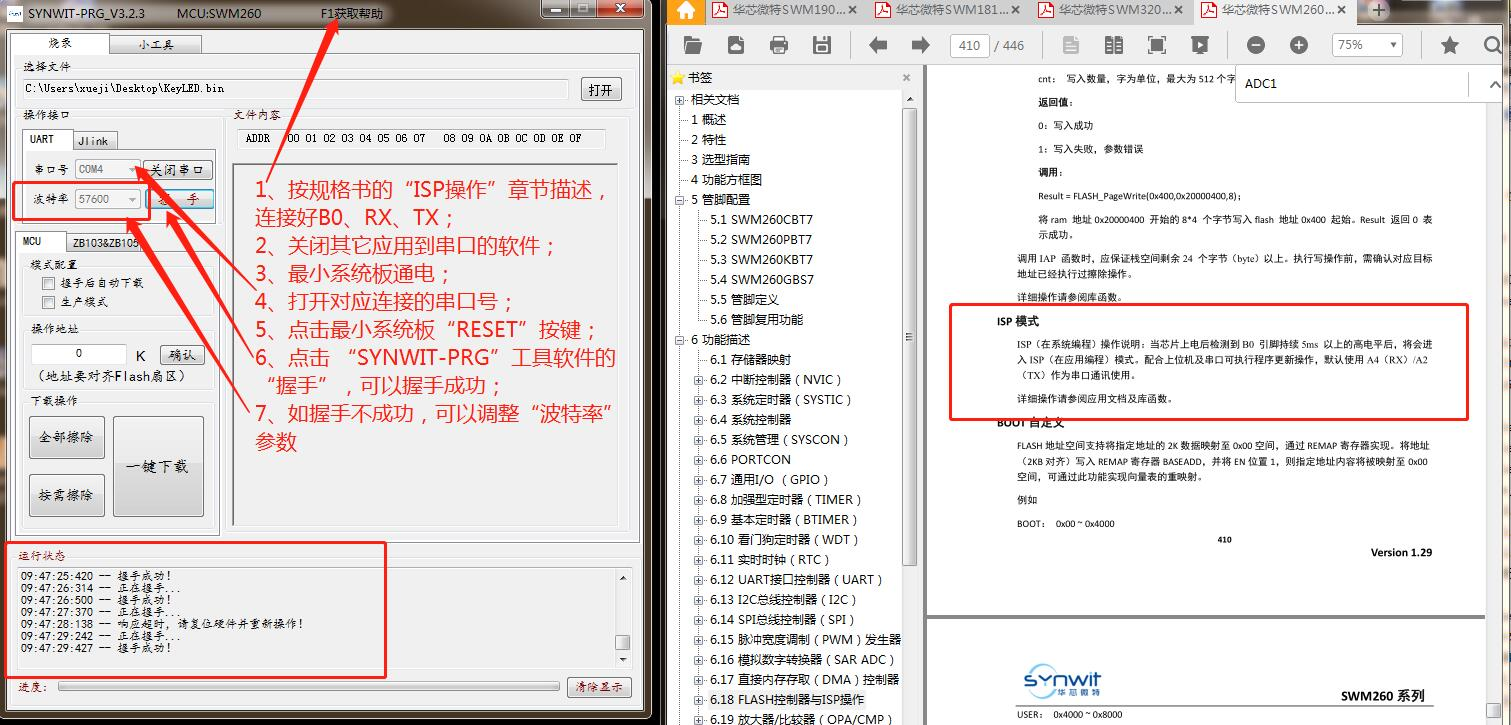Viewport: 1511px width, 725px height.
Task: Click the 进度 progress bar
Action: [x=309, y=687]
